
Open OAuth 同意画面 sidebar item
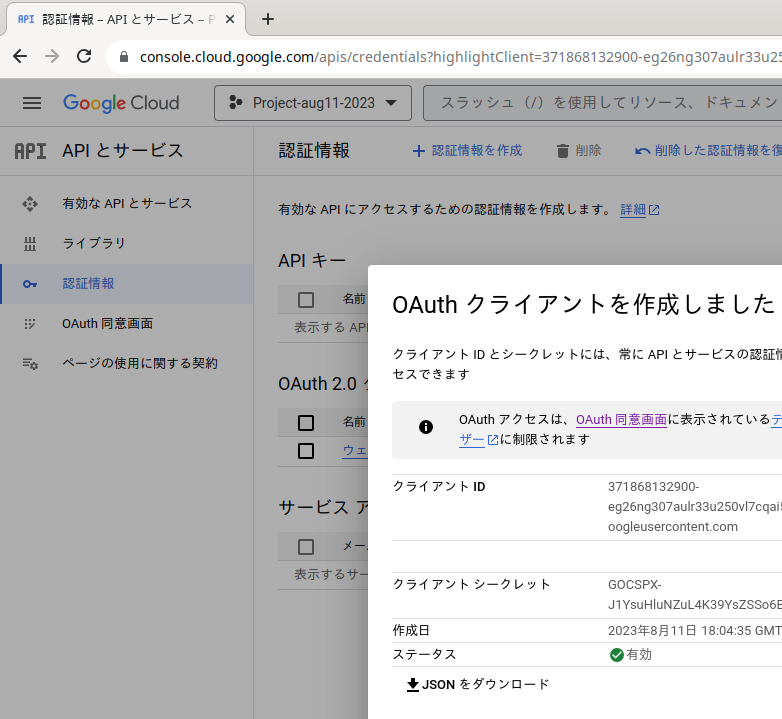(x=127, y=324)
